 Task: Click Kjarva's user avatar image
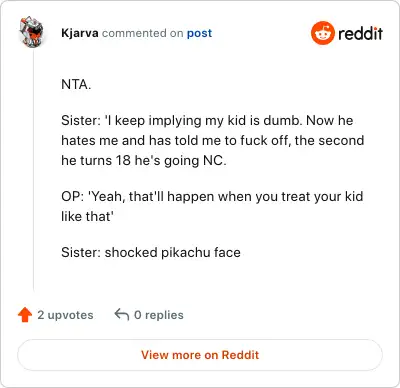coord(31,32)
